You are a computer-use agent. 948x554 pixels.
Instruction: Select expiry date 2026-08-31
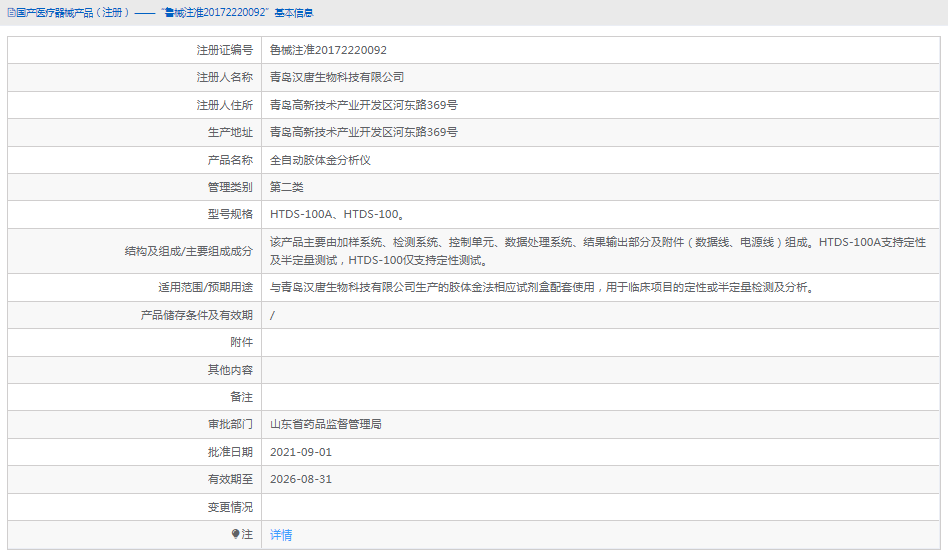[300, 480]
